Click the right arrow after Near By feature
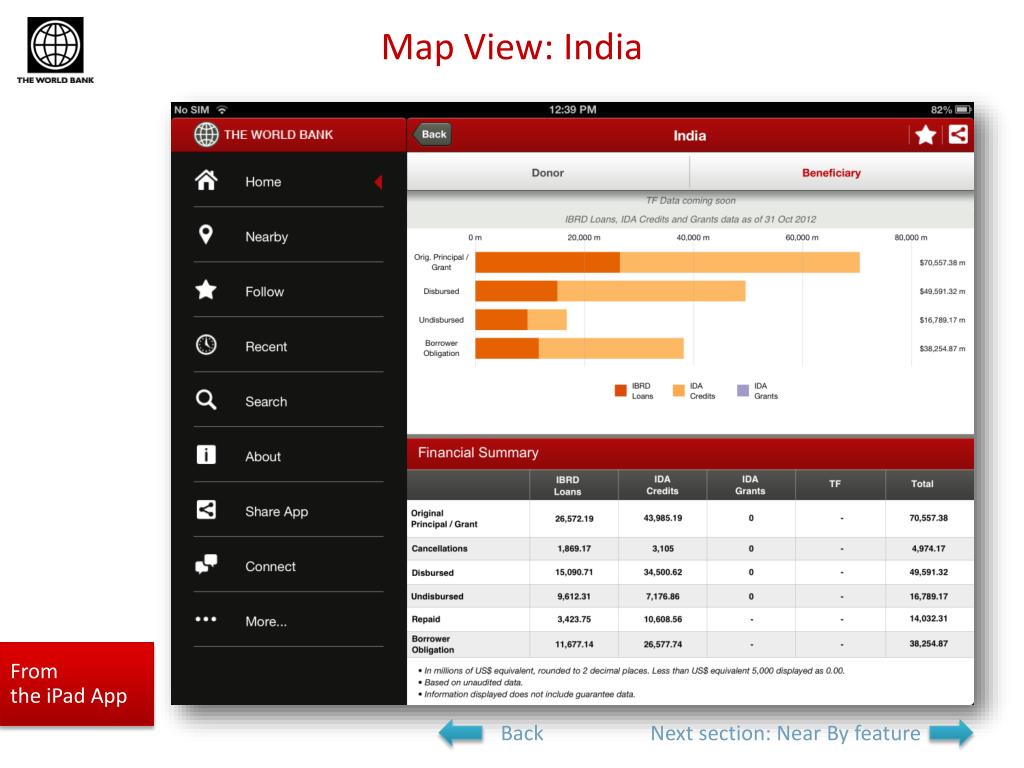1024x768 pixels. click(951, 733)
